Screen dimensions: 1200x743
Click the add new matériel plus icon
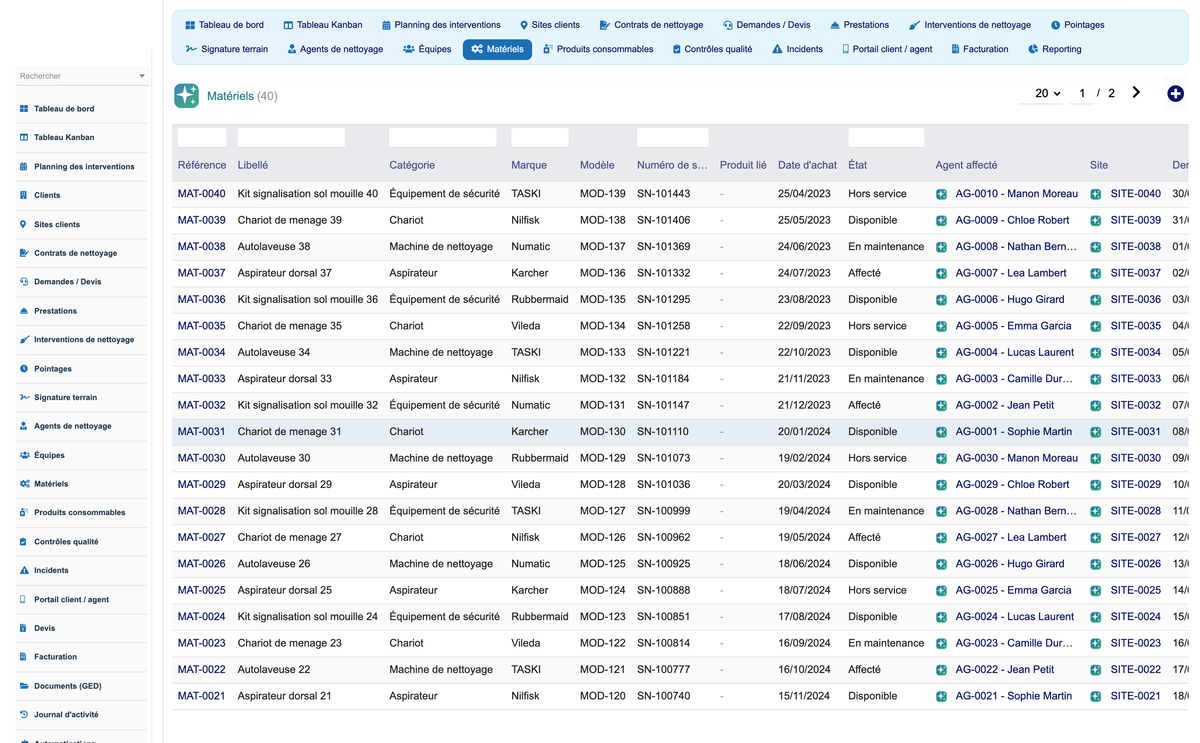point(1175,93)
